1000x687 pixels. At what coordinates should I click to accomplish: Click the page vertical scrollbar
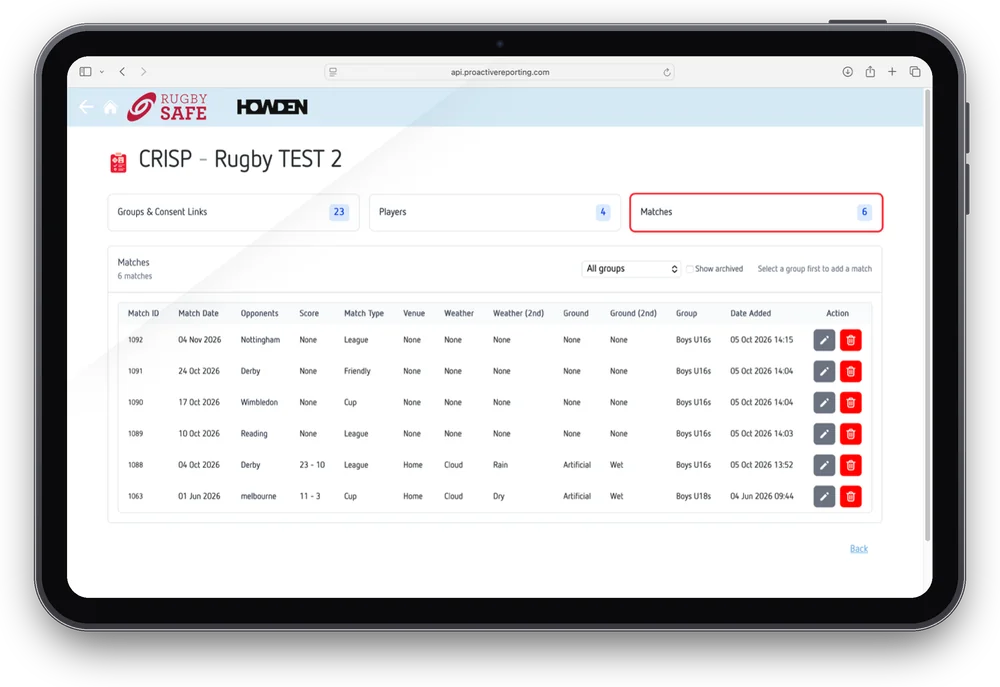[927, 316]
